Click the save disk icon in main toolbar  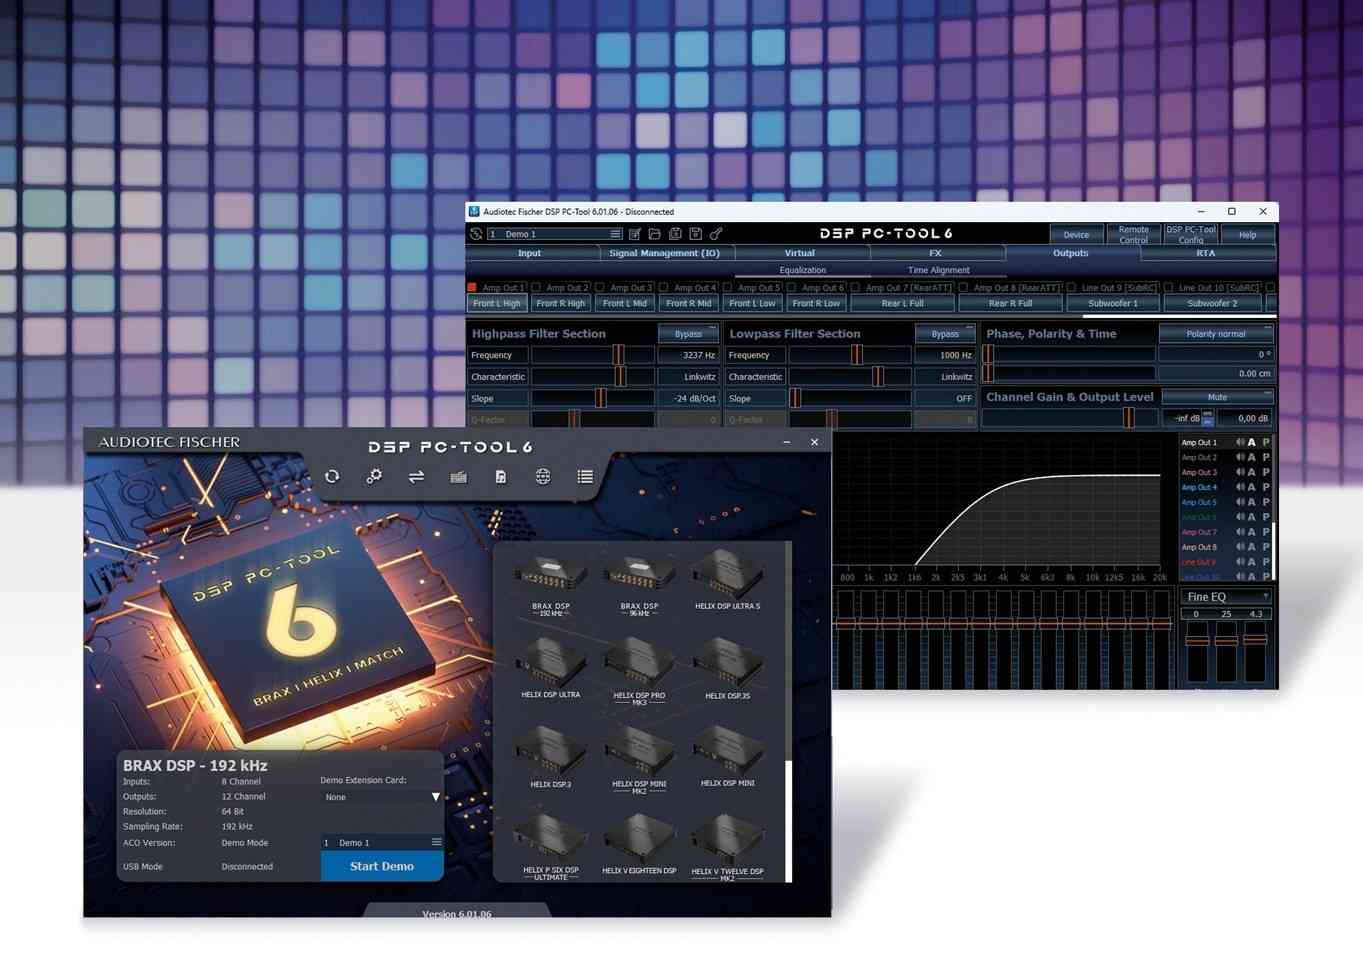coord(696,234)
